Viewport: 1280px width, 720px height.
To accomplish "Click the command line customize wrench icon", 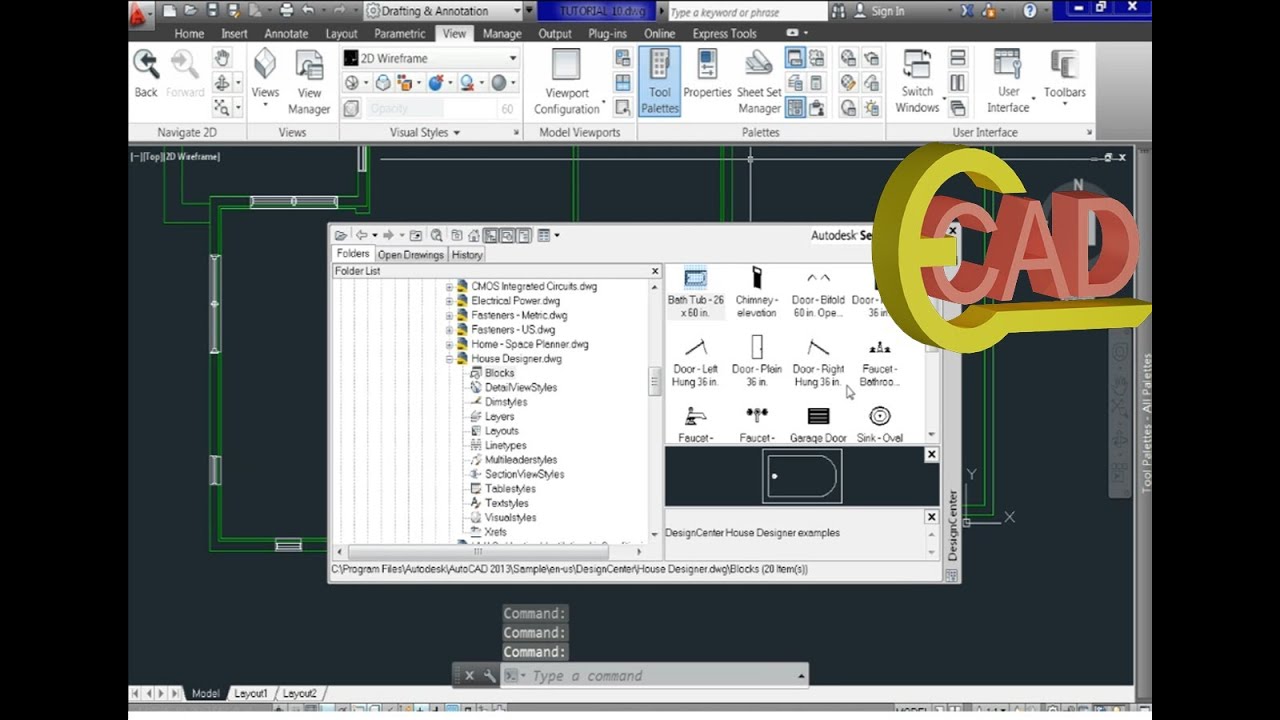I will click(489, 676).
